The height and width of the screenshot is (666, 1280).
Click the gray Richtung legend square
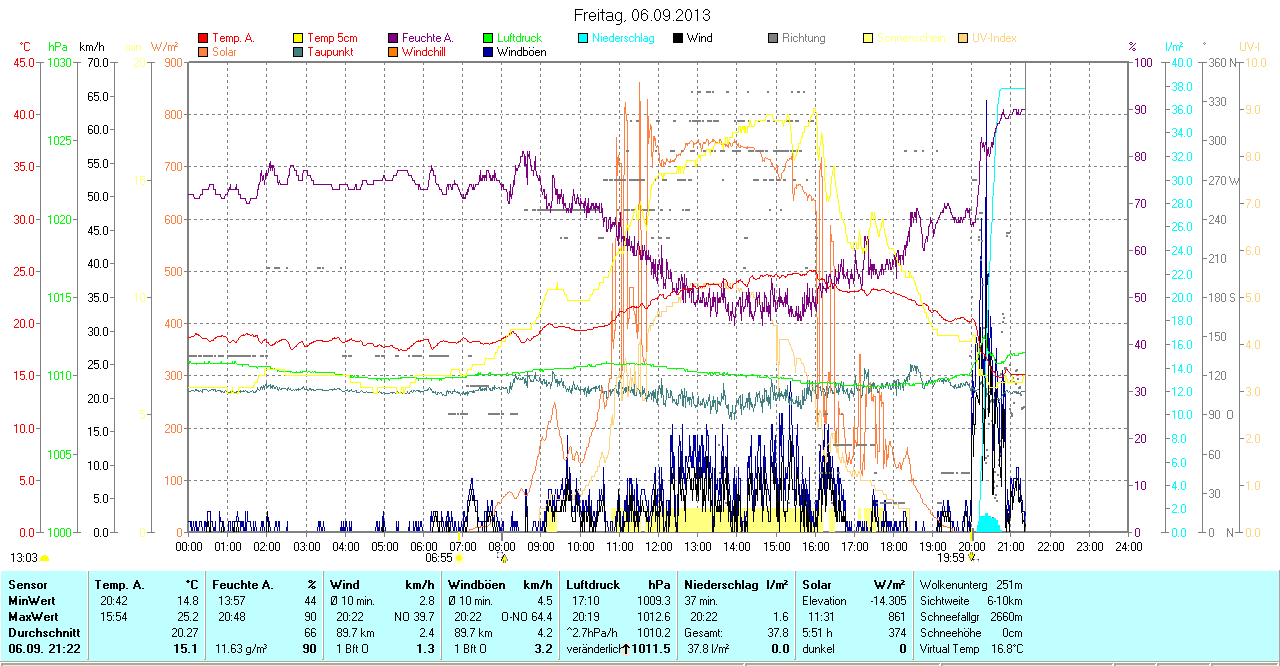[773, 38]
